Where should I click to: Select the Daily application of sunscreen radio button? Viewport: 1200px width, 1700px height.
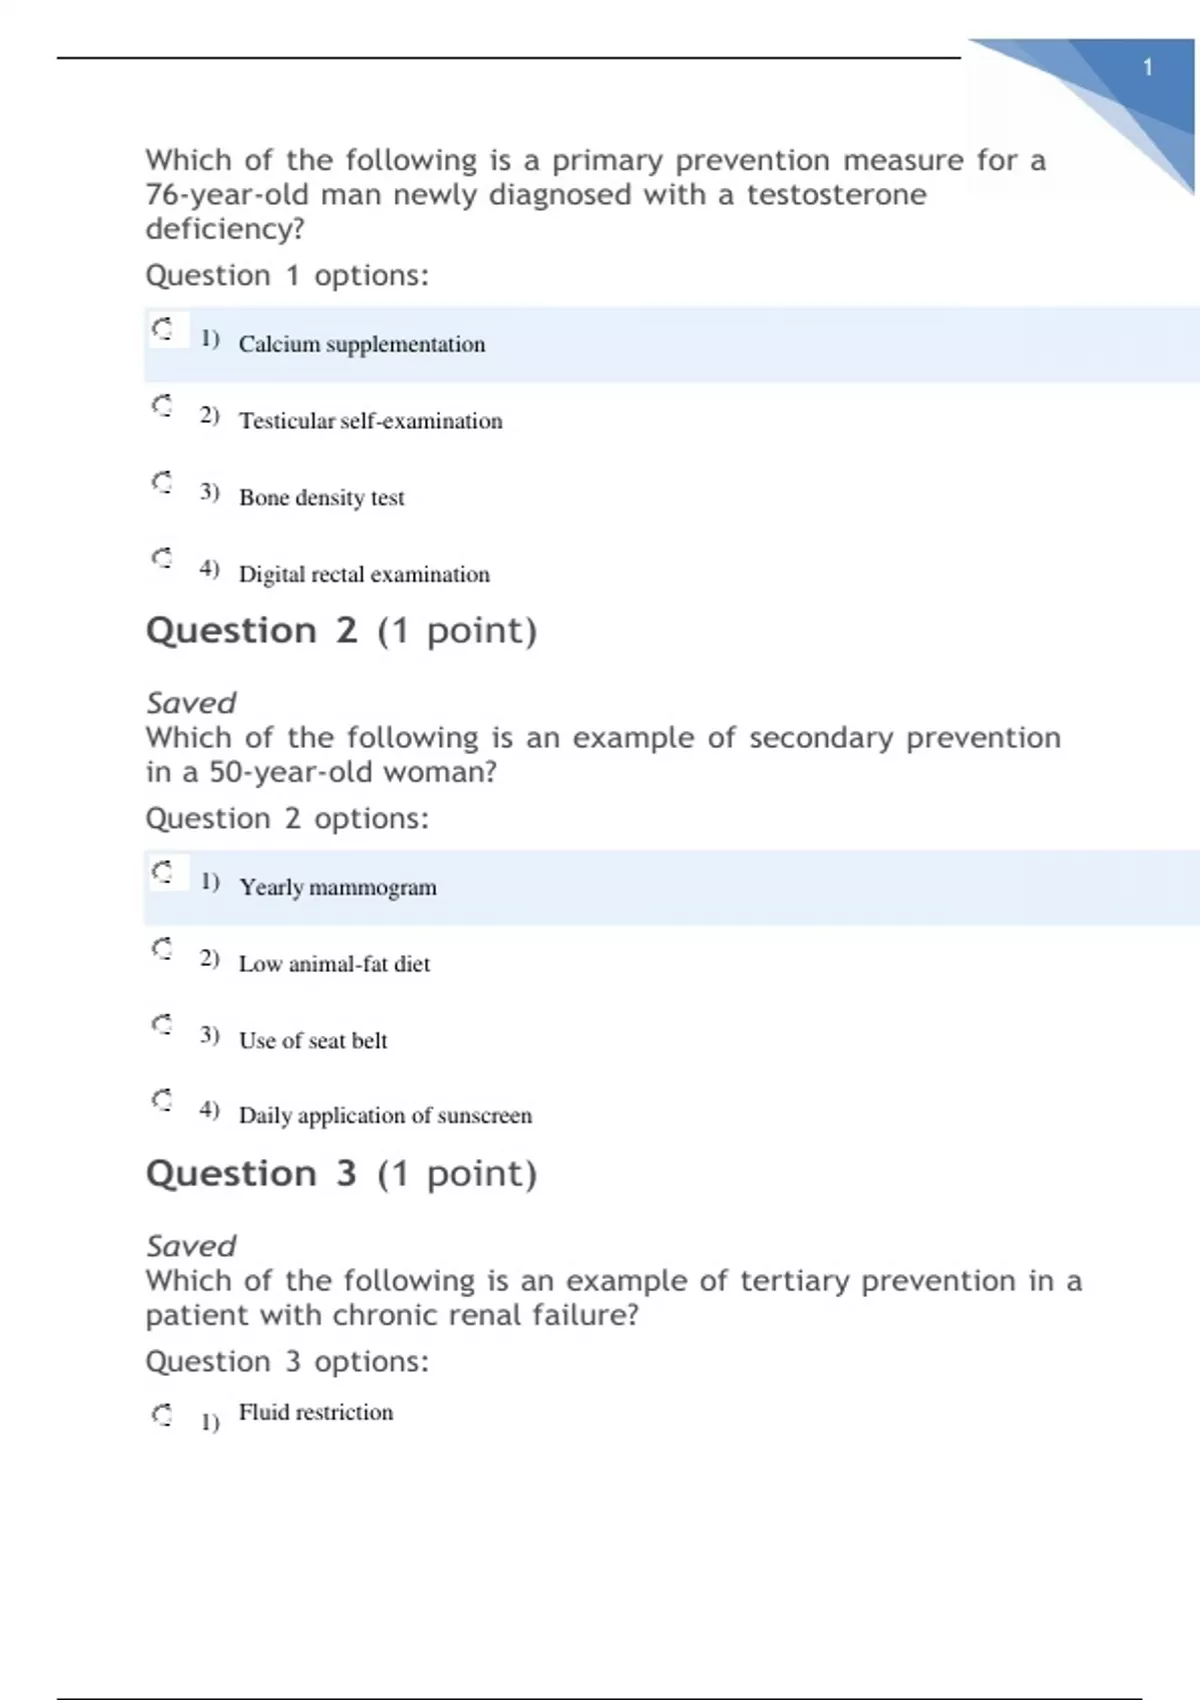[162, 1100]
